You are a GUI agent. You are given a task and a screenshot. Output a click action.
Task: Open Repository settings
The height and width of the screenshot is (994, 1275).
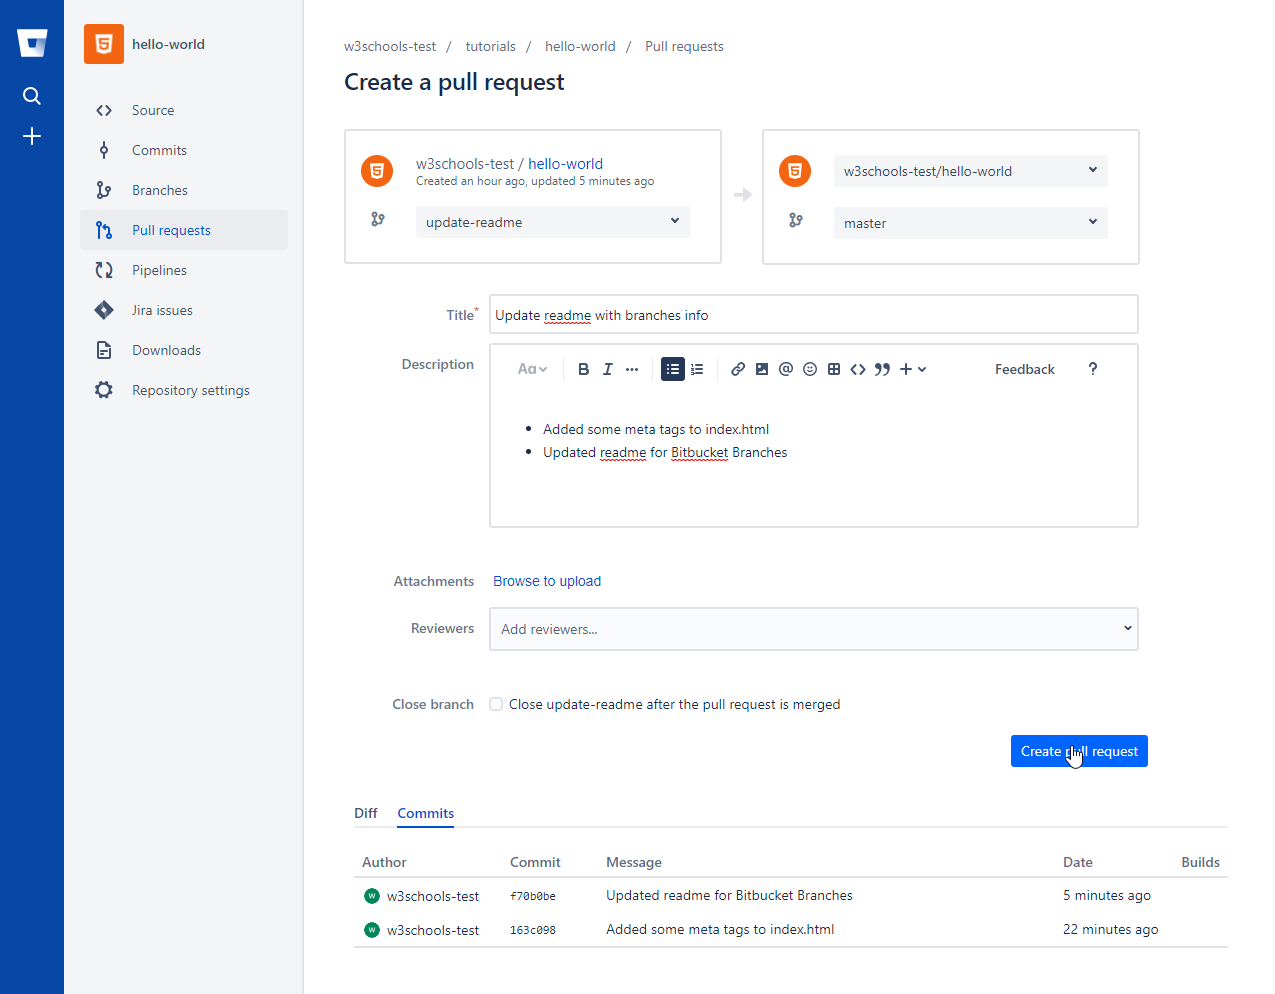click(x=184, y=390)
